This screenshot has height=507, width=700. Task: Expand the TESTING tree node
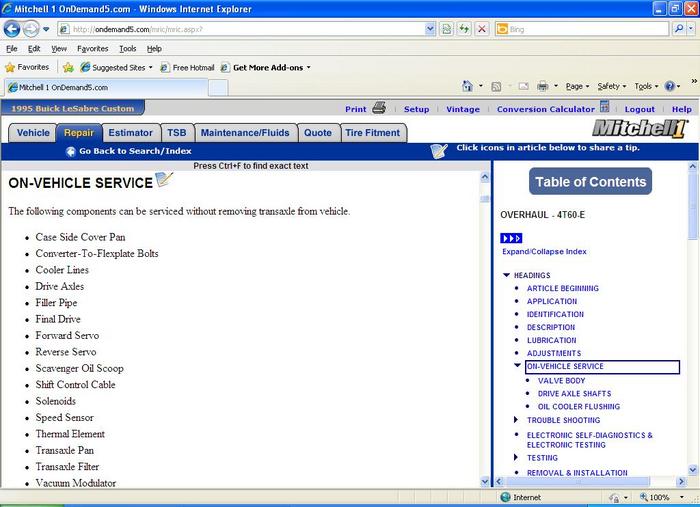pyautogui.click(x=516, y=457)
